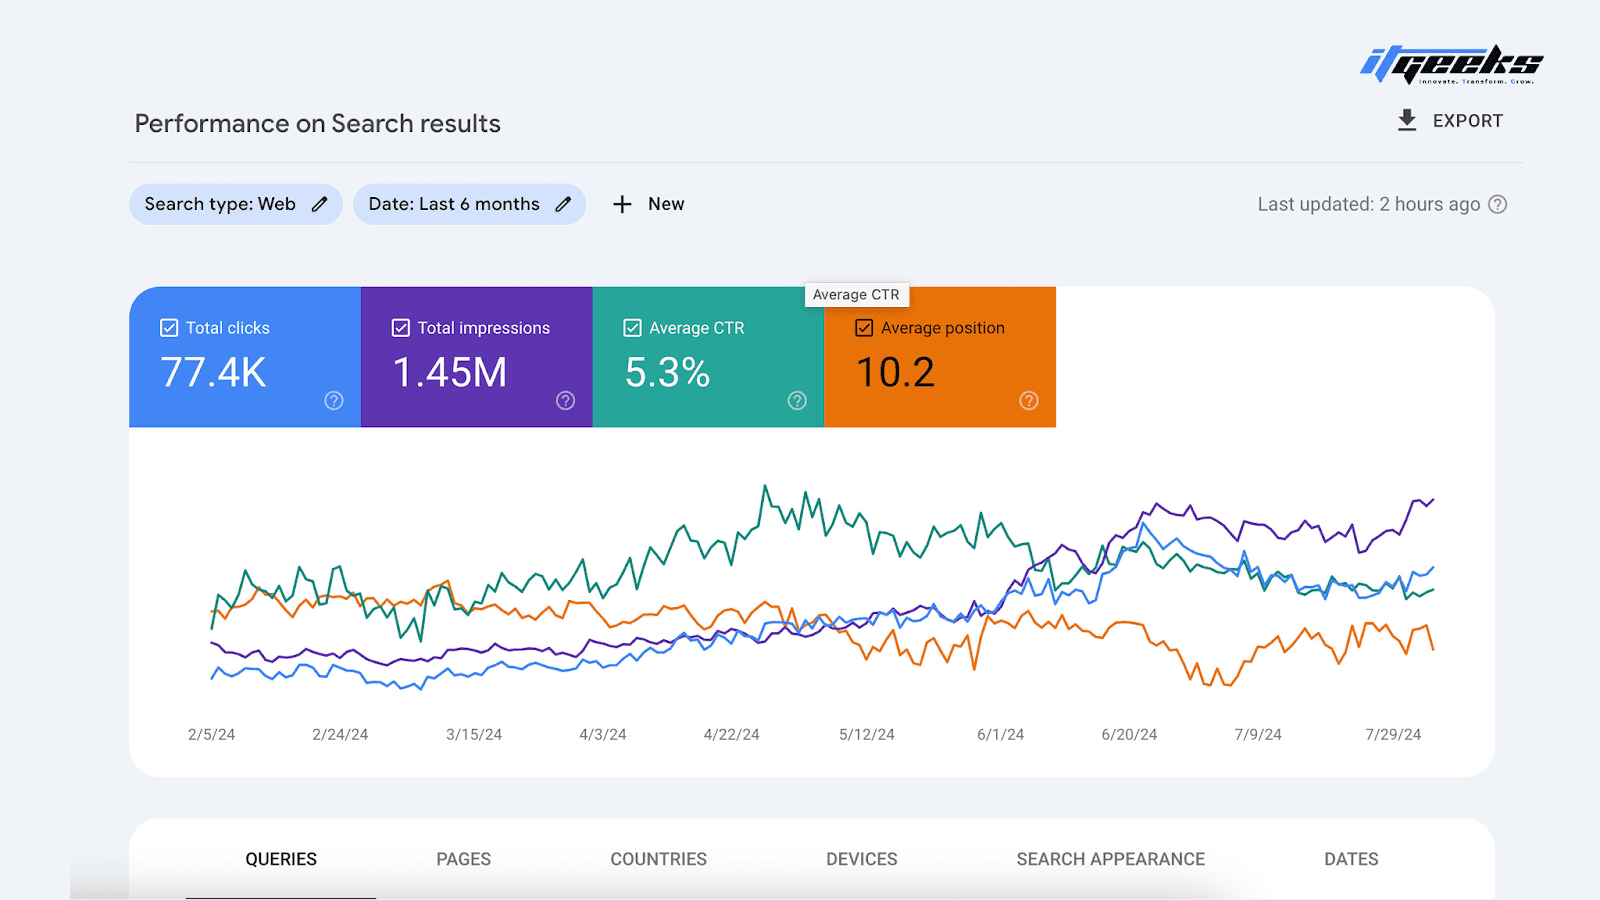Switch to the Pages tab
1600x900 pixels.
pyautogui.click(x=464, y=859)
